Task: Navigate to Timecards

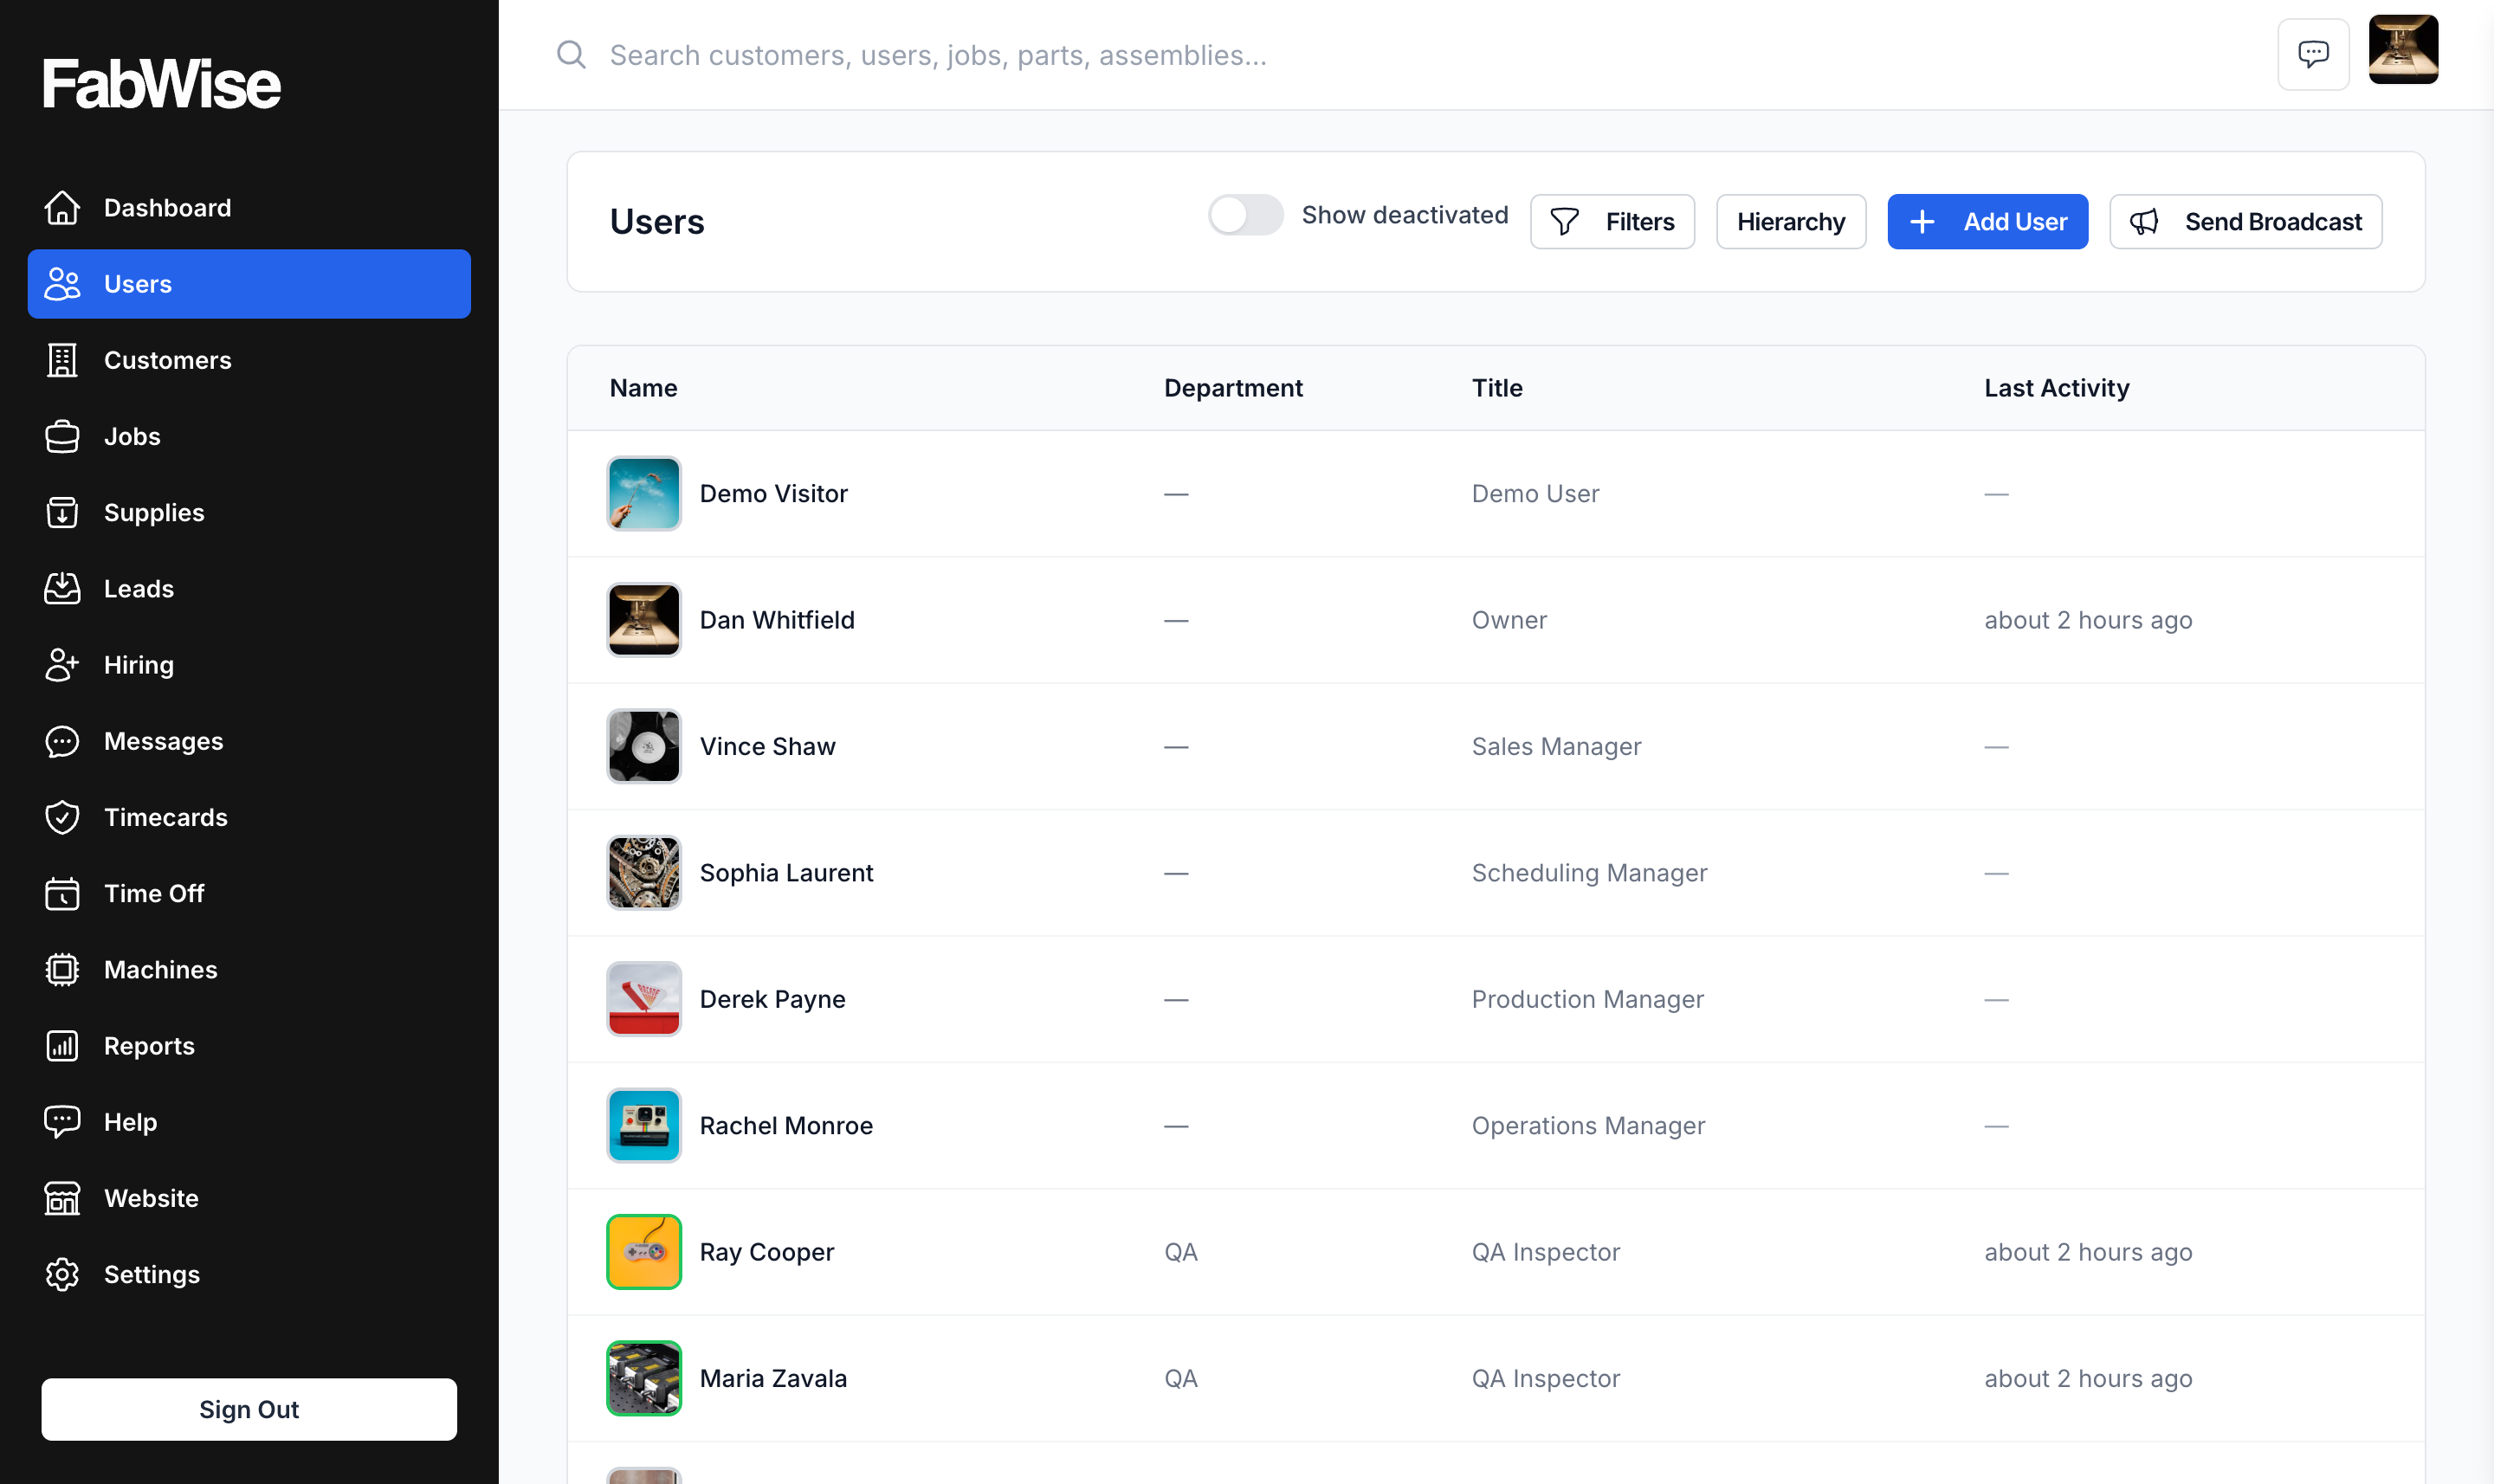Action: click(249, 817)
